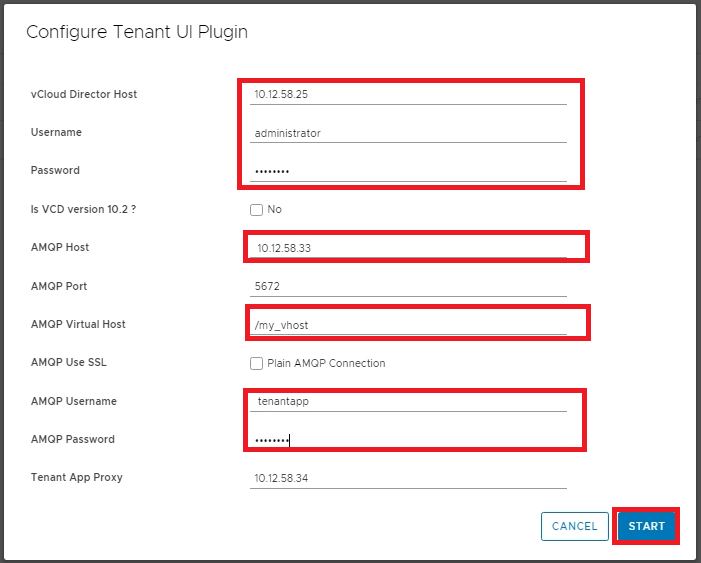Image resolution: width=701 pixels, height=563 pixels.
Task: Click the 'AMQP Username' label
Action: pos(74,401)
